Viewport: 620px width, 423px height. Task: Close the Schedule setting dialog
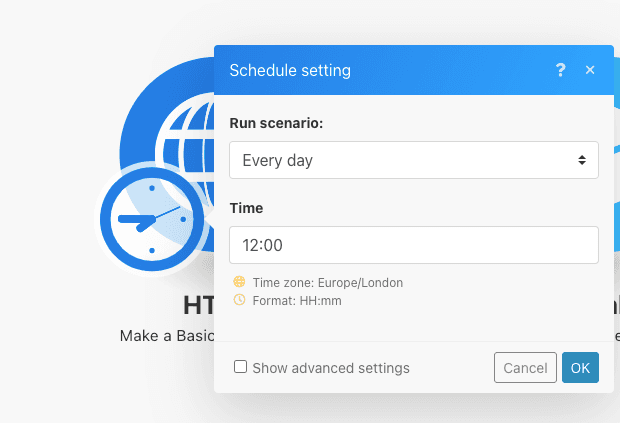coord(590,70)
